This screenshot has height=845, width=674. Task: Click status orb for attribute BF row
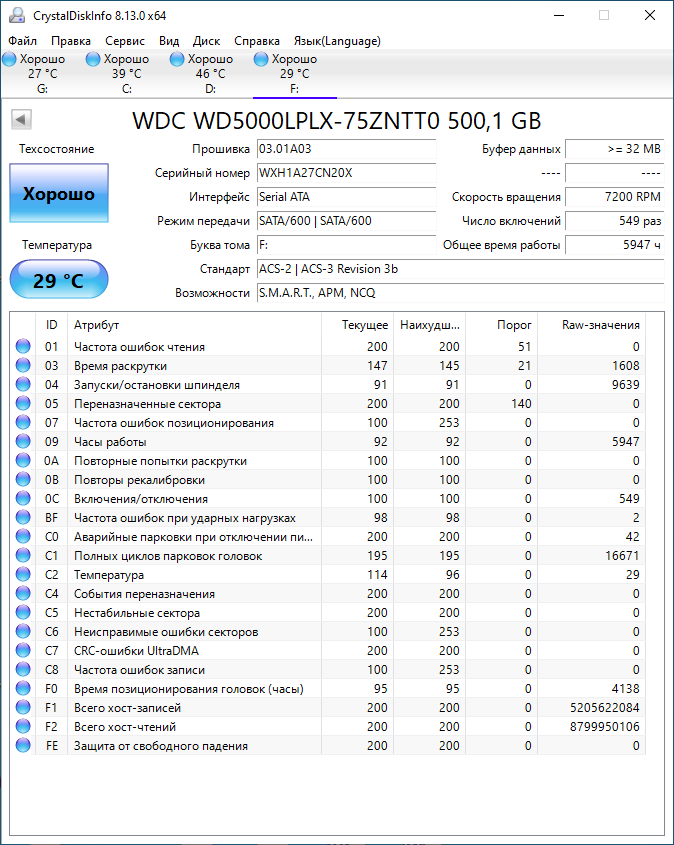point(23,517)
